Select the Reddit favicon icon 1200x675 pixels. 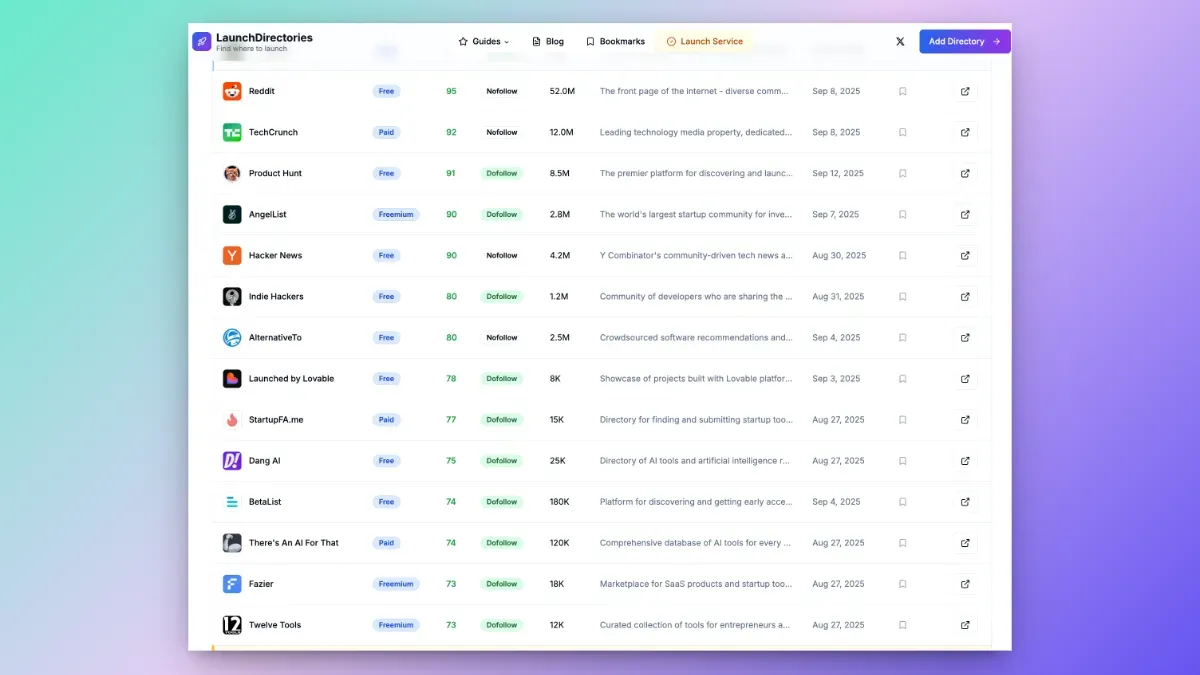pyautogui.click(x=232, y=91)
